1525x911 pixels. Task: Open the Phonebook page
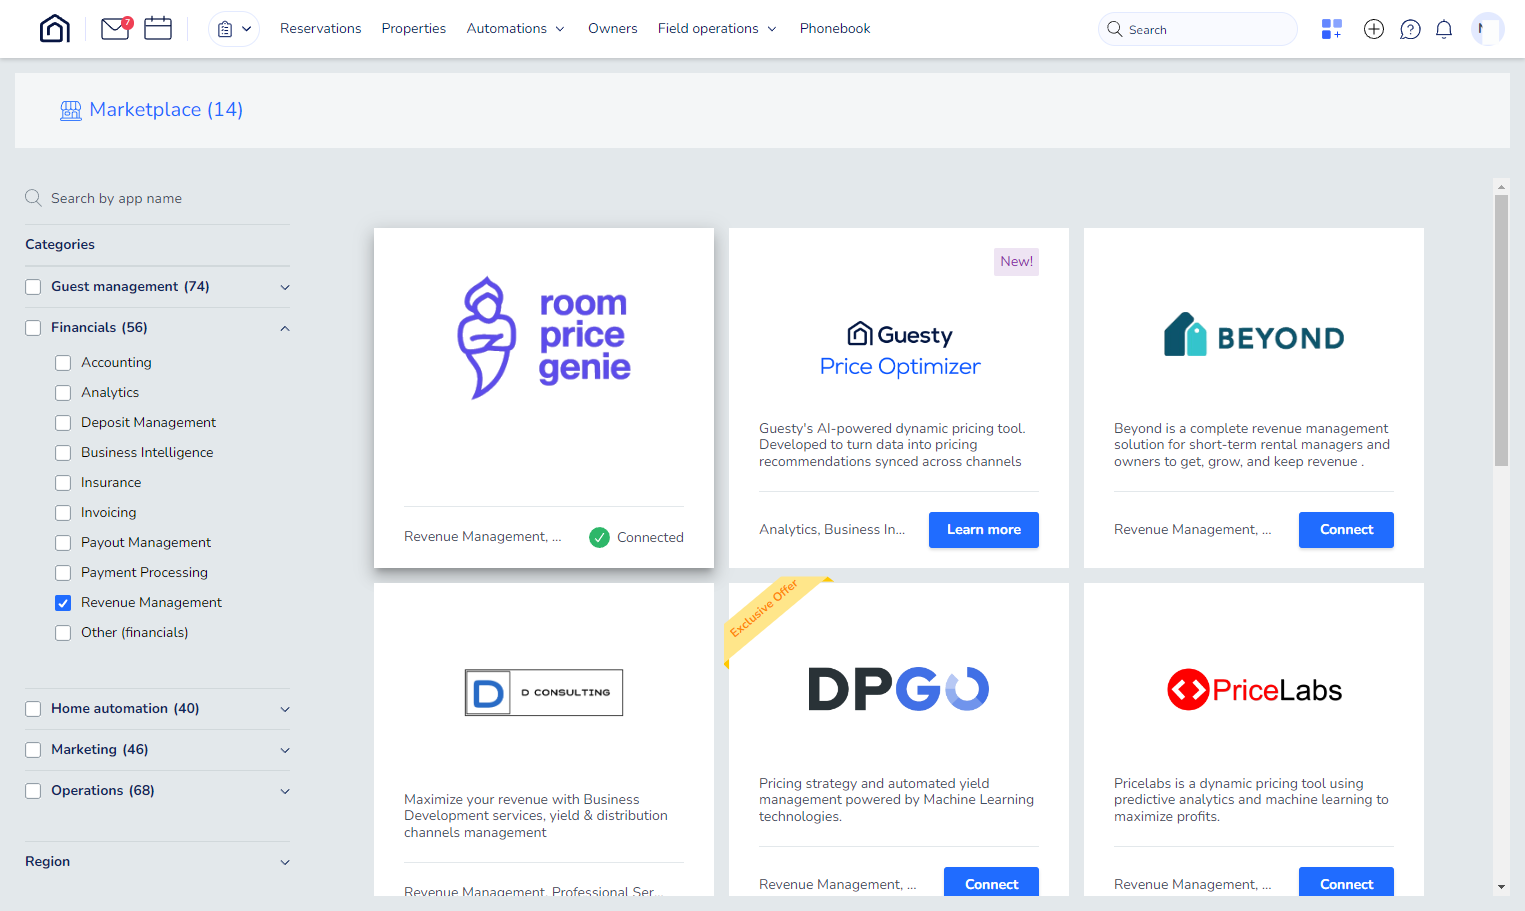[835, 29]
